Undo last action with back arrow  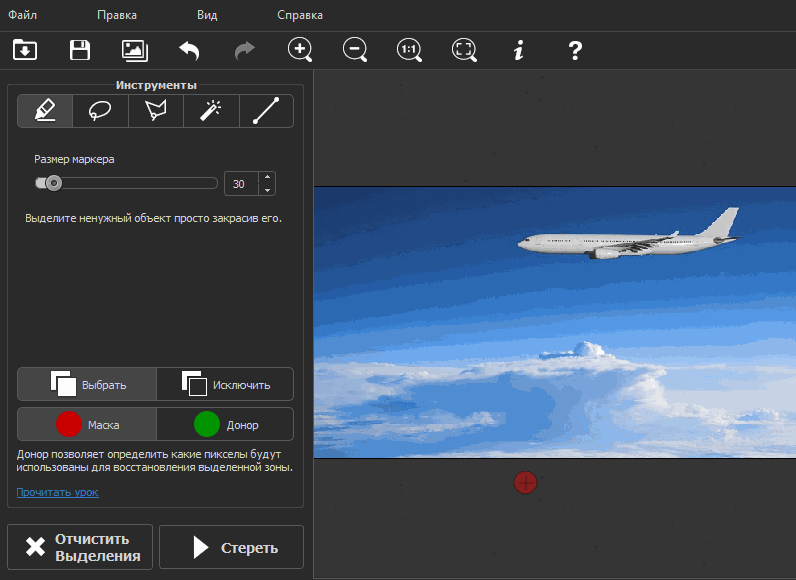[x=189, y=50]
